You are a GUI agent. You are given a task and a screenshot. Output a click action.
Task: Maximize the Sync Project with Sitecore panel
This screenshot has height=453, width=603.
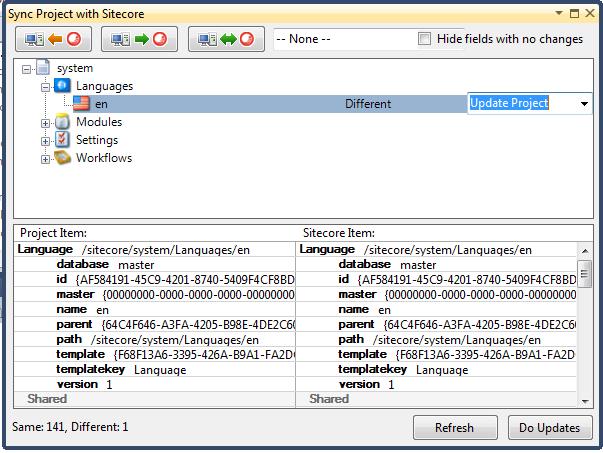(x=574, y=13)
